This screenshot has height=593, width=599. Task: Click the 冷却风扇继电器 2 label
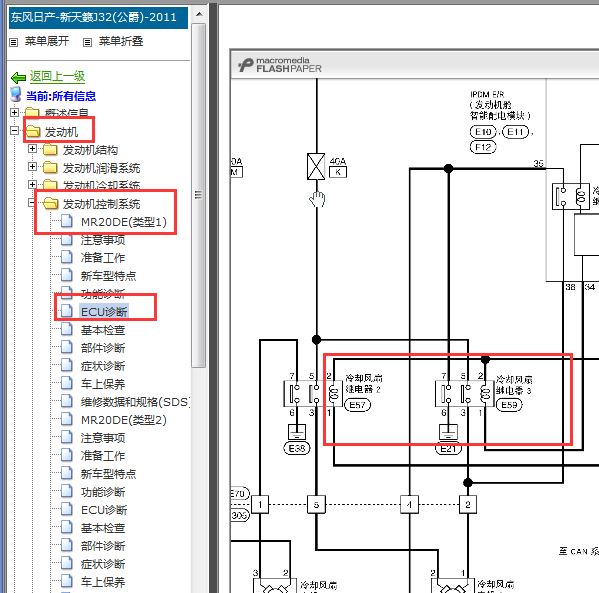coord(364,383)
